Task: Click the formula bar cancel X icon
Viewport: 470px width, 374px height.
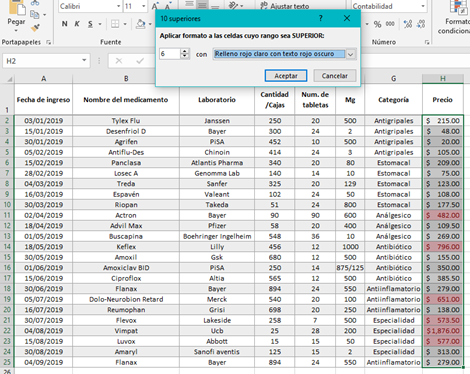Action: [119, 61]
